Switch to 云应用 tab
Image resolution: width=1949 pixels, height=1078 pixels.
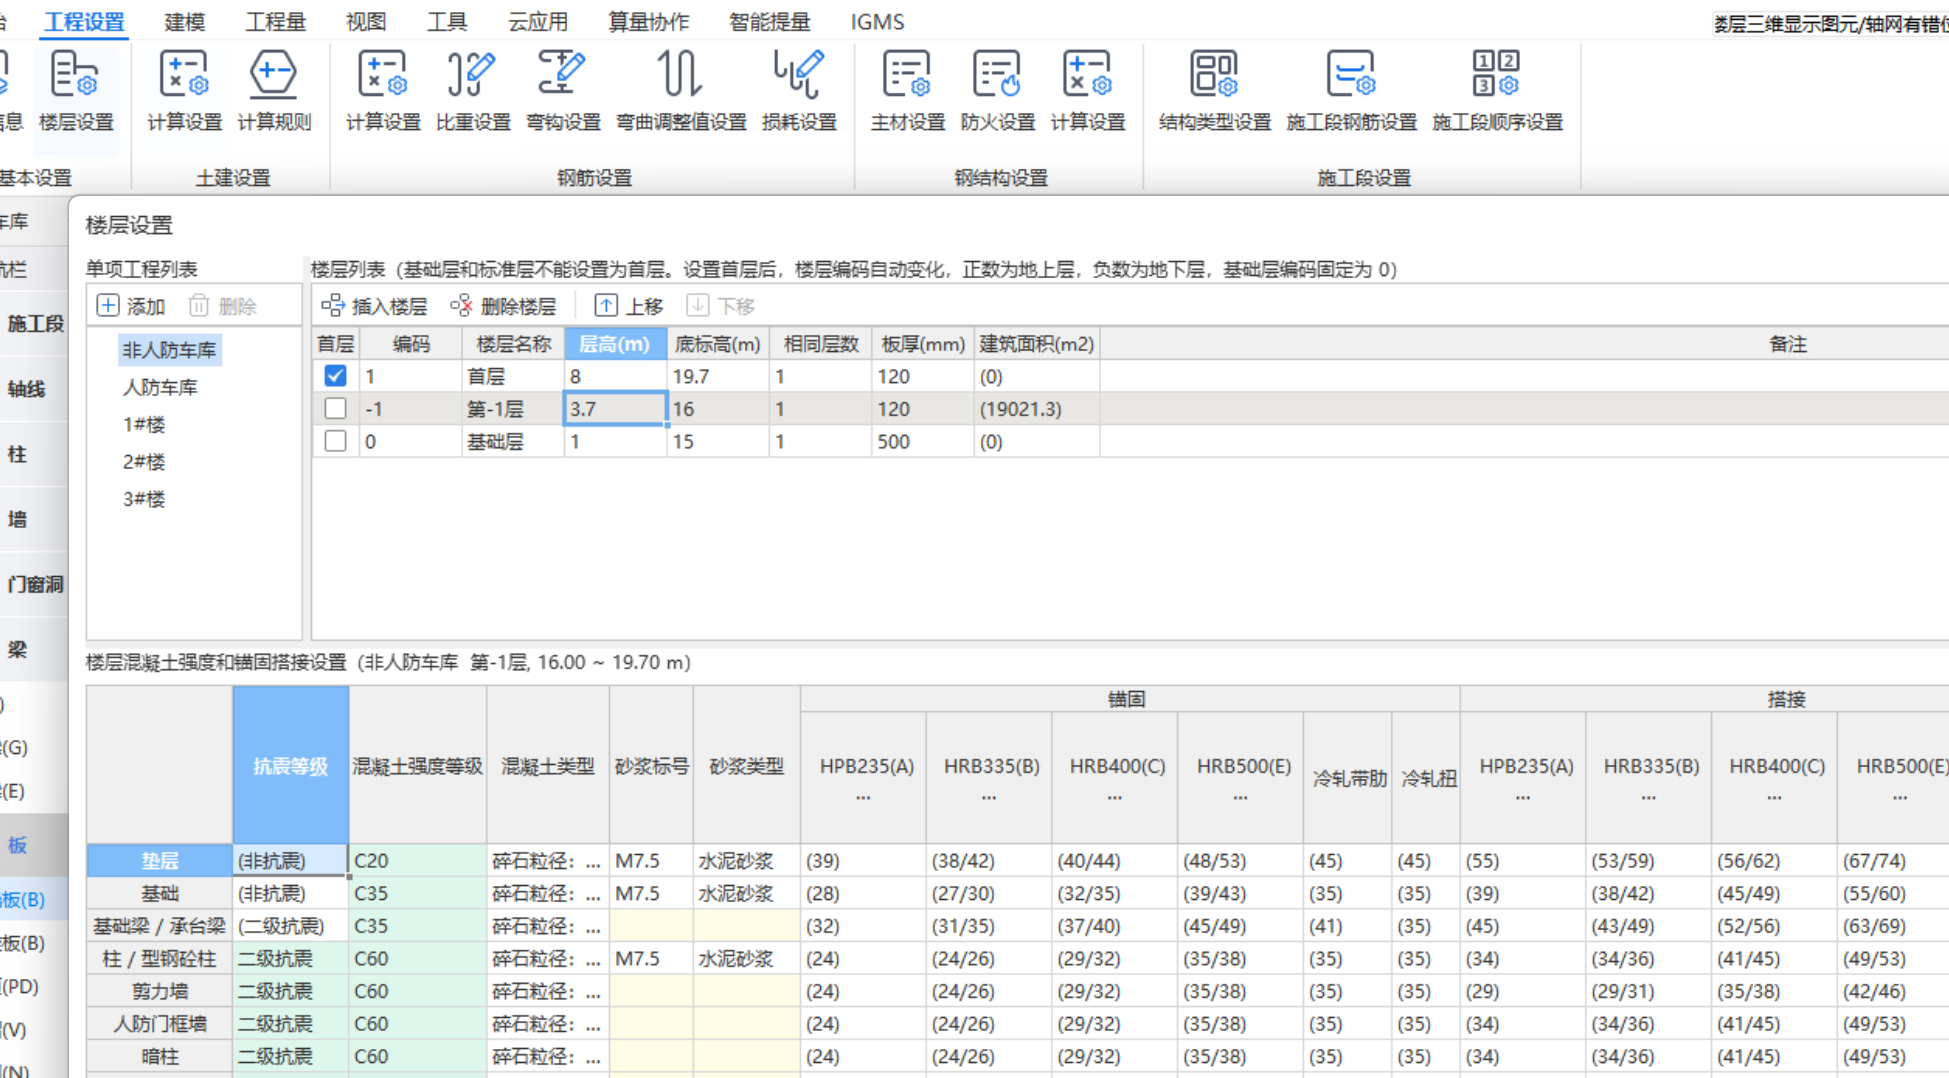click(x=538, y=22)
